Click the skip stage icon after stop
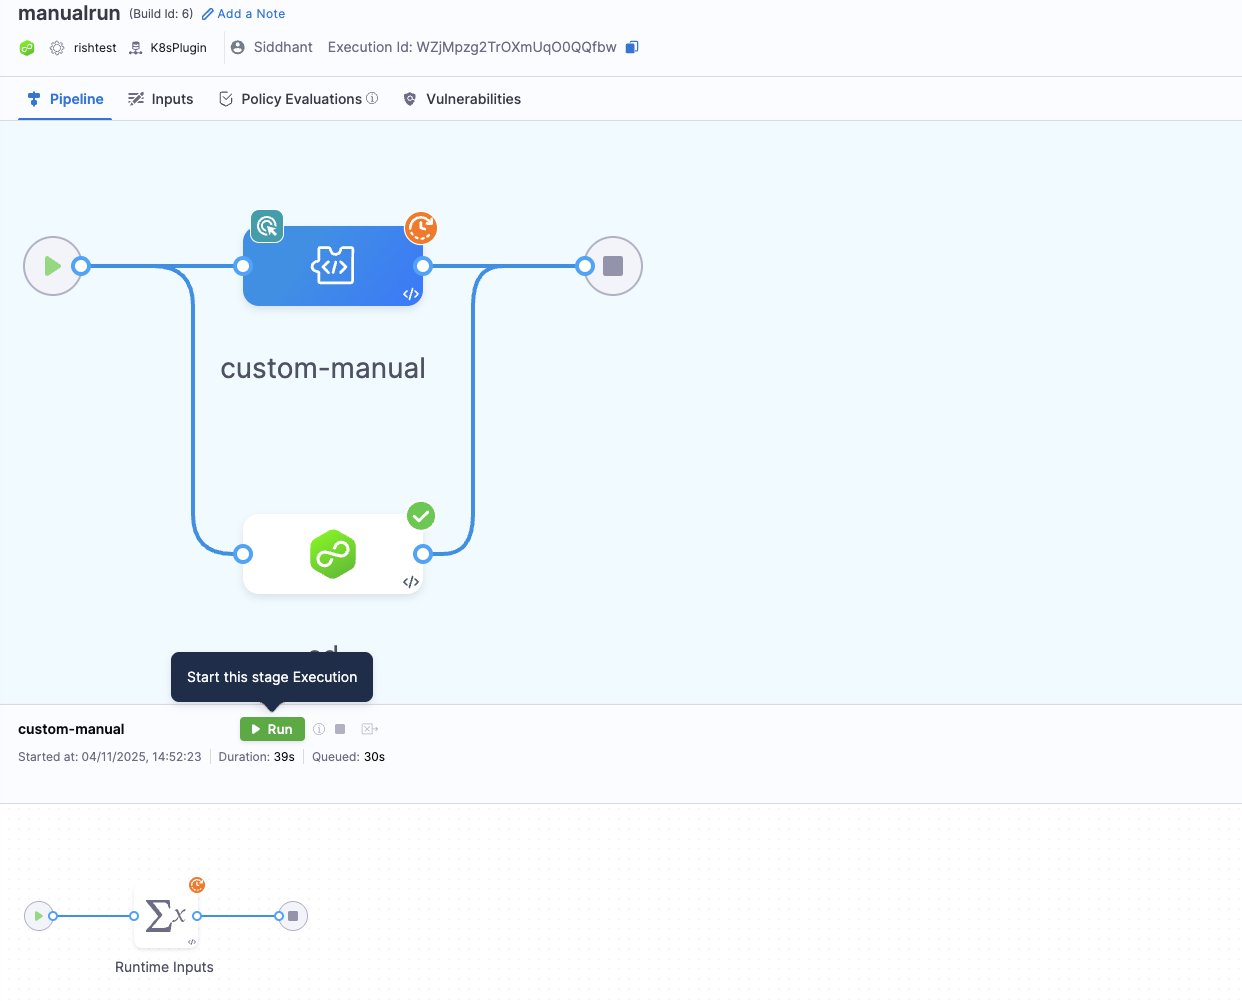 tap(369, 729)
